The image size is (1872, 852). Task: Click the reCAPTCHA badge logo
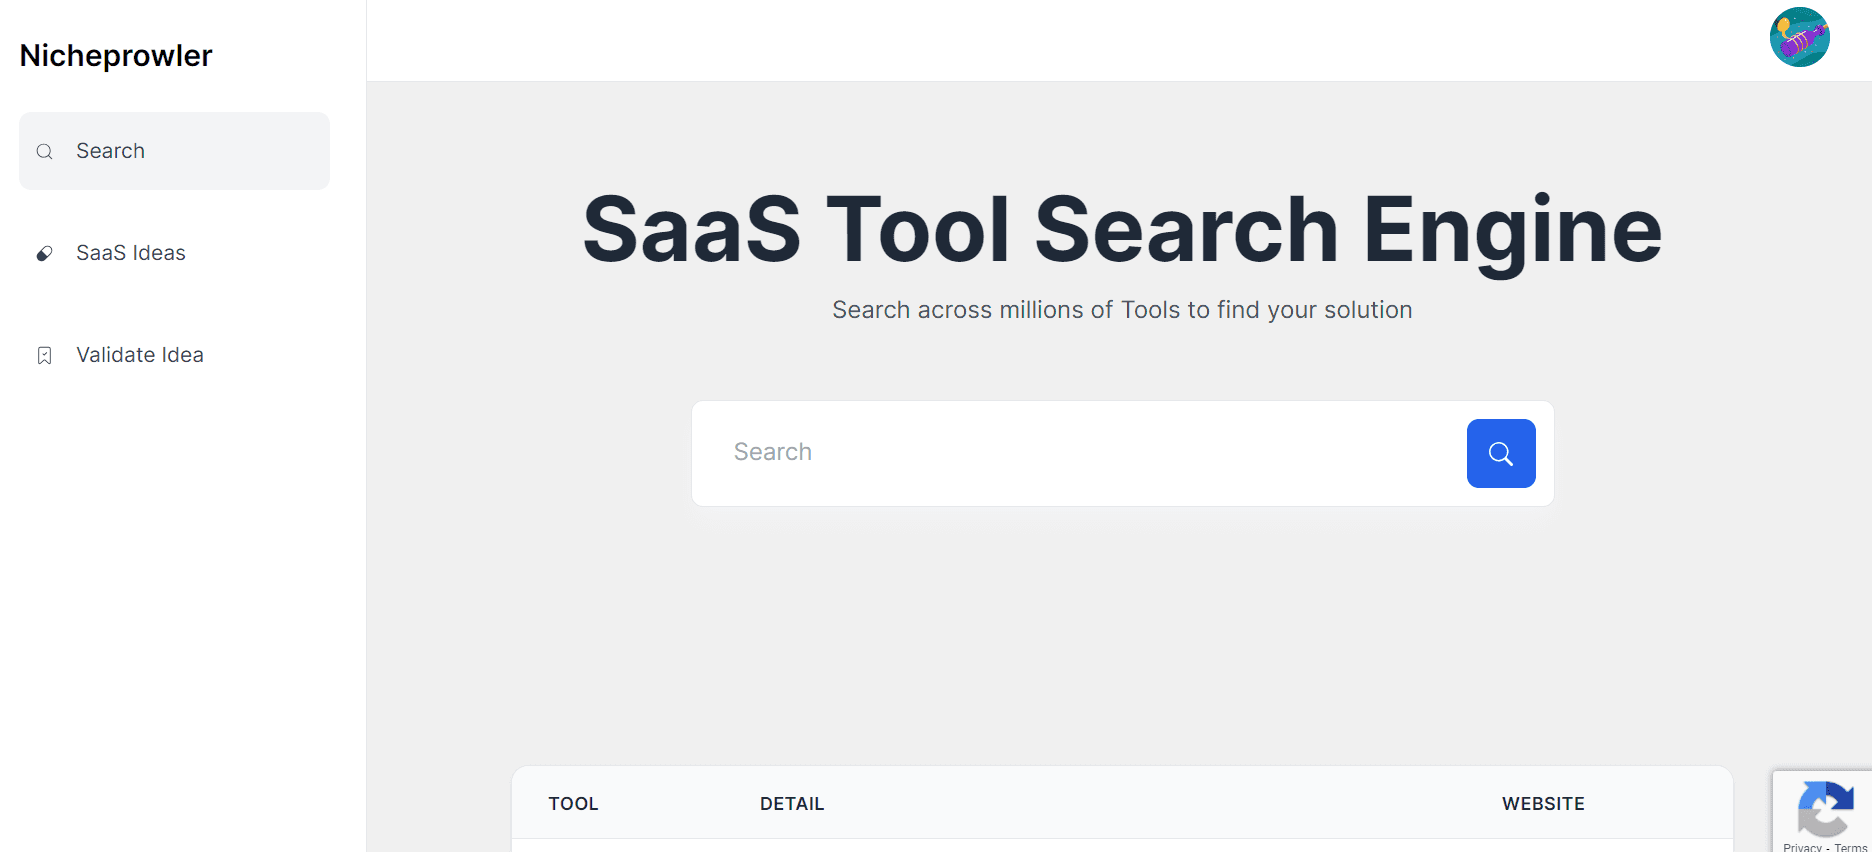pos(1825,808)
